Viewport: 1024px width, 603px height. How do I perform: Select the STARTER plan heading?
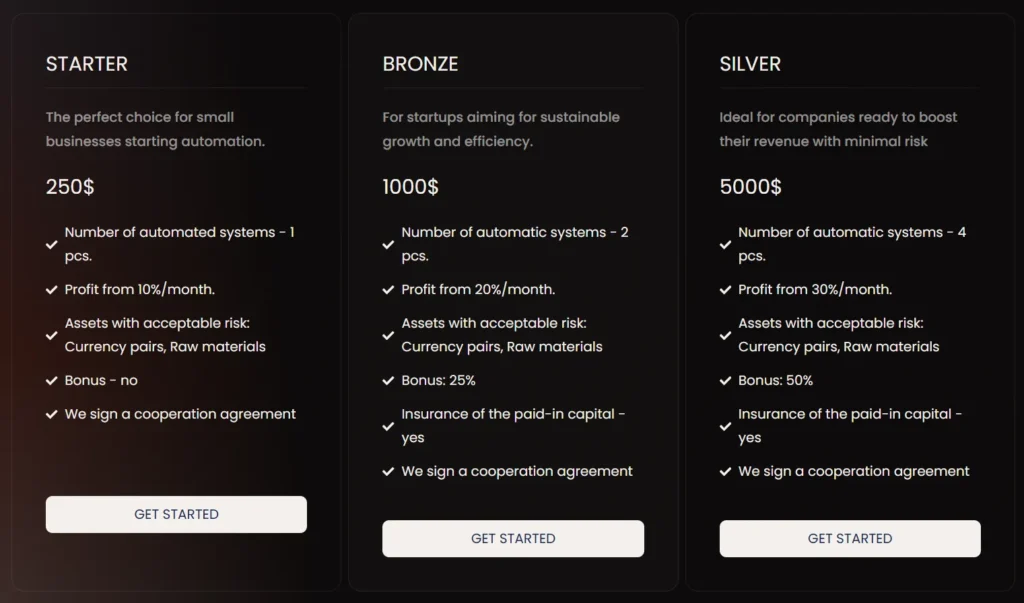coord(87,64)
